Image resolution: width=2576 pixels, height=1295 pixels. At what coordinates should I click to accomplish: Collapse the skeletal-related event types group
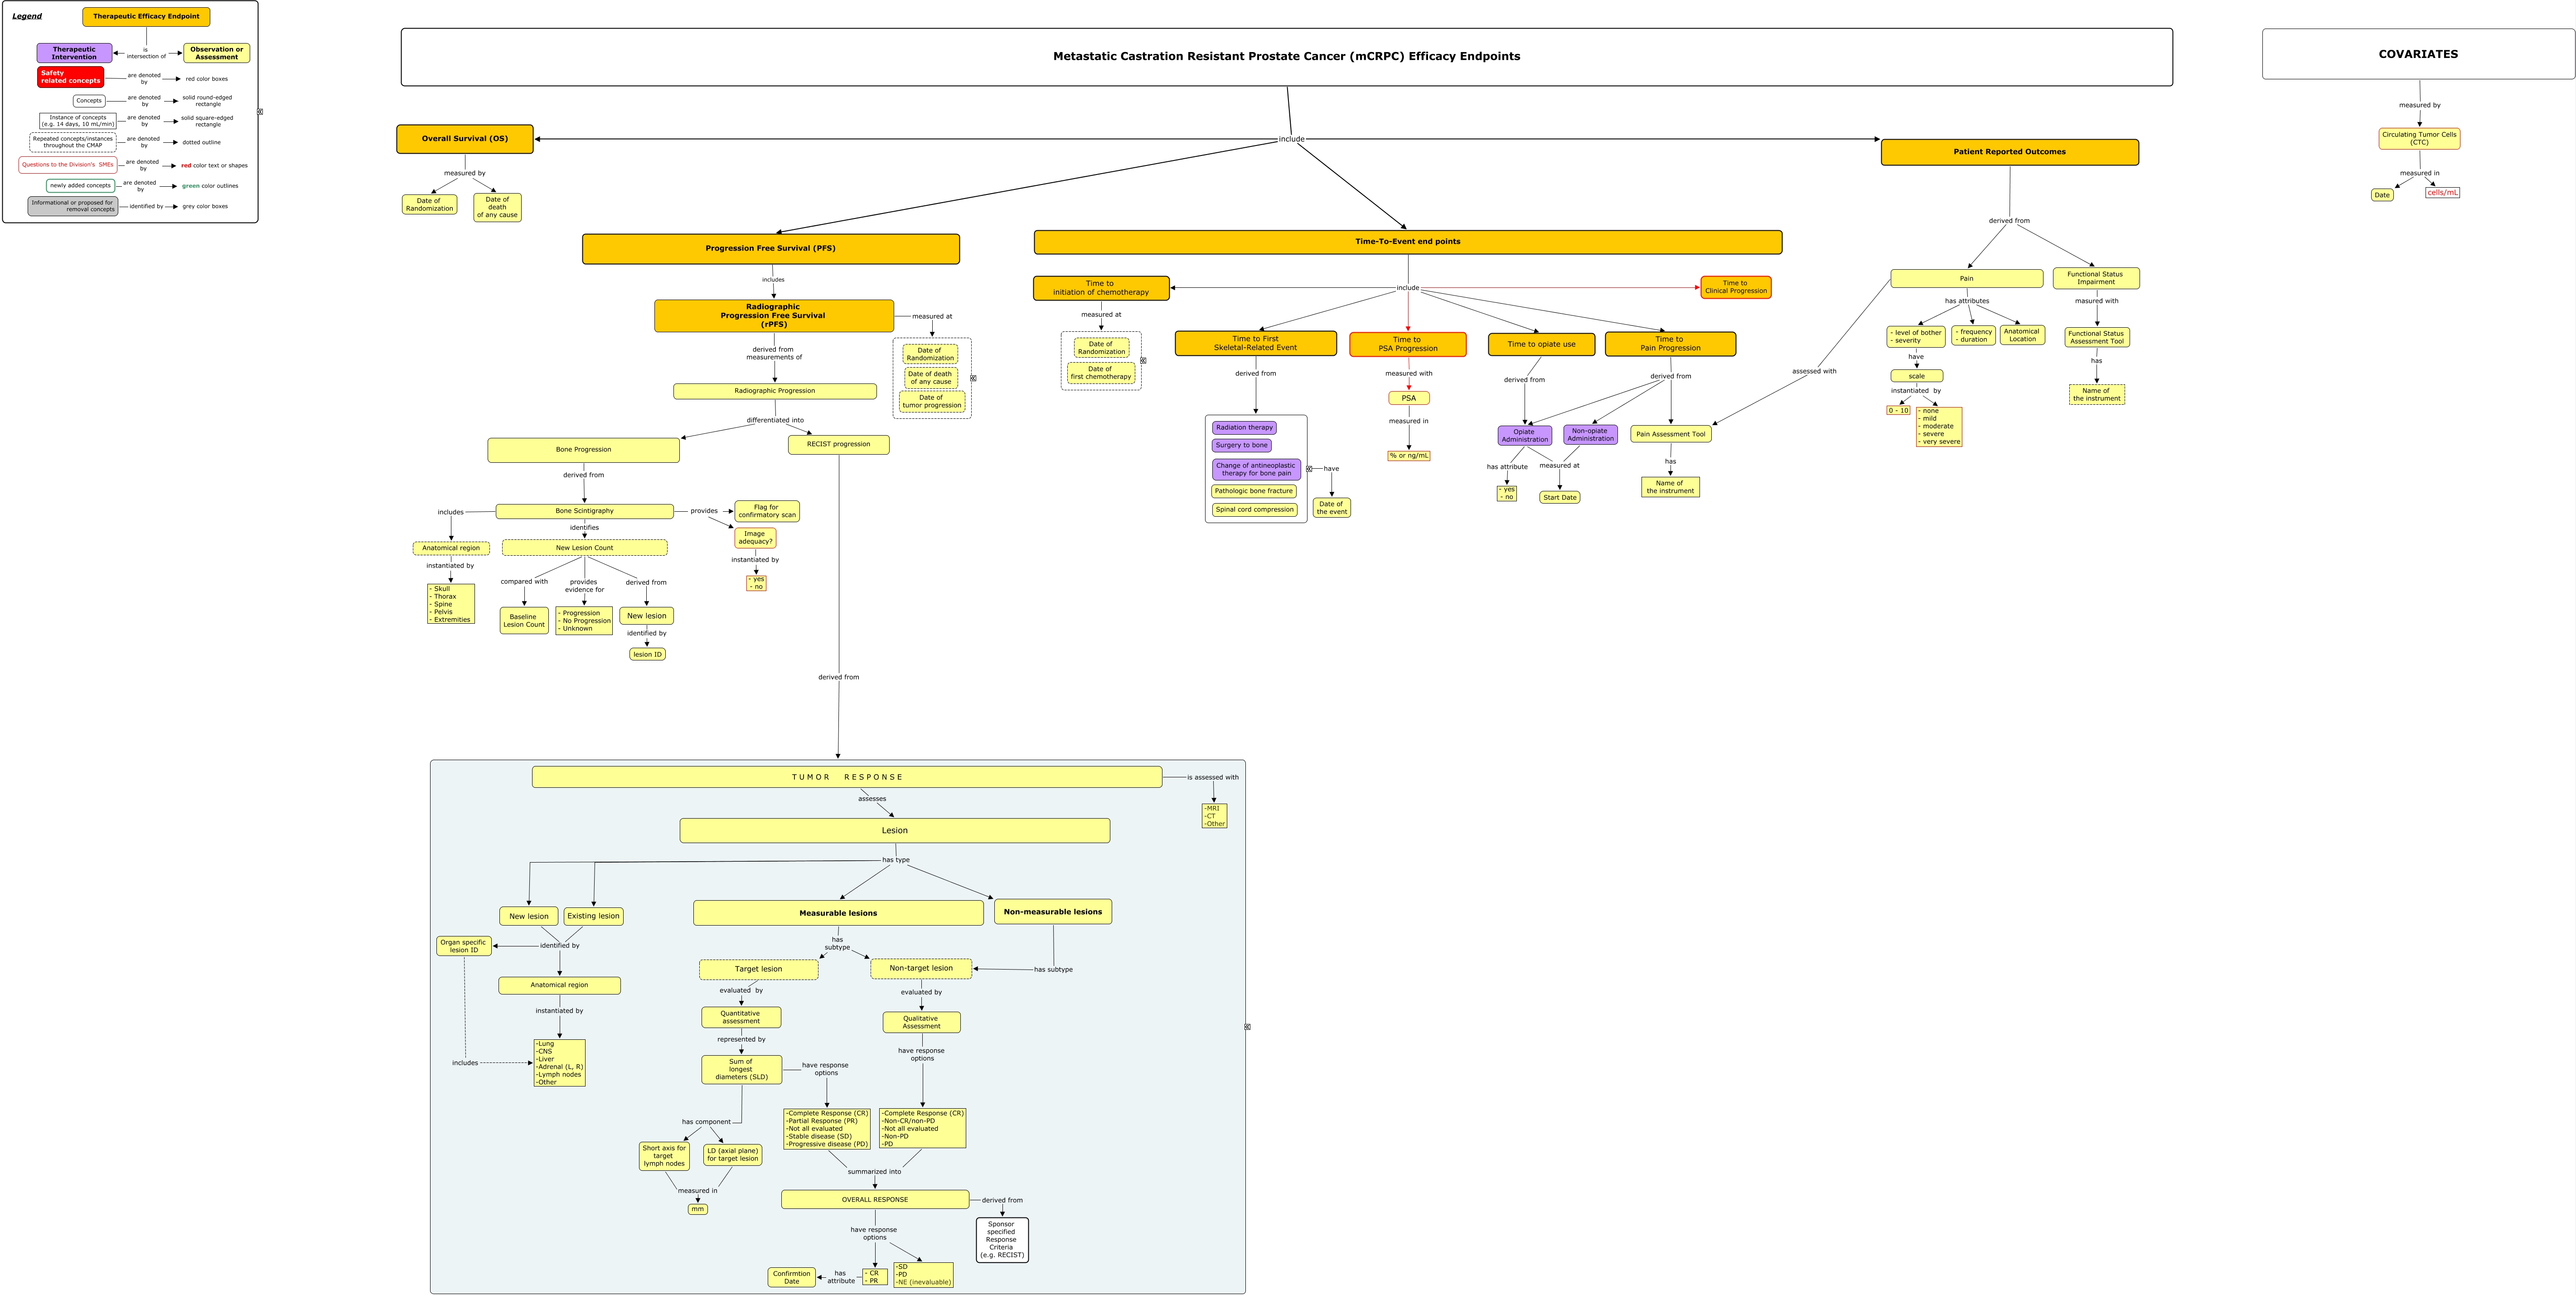coord(1309,469)
